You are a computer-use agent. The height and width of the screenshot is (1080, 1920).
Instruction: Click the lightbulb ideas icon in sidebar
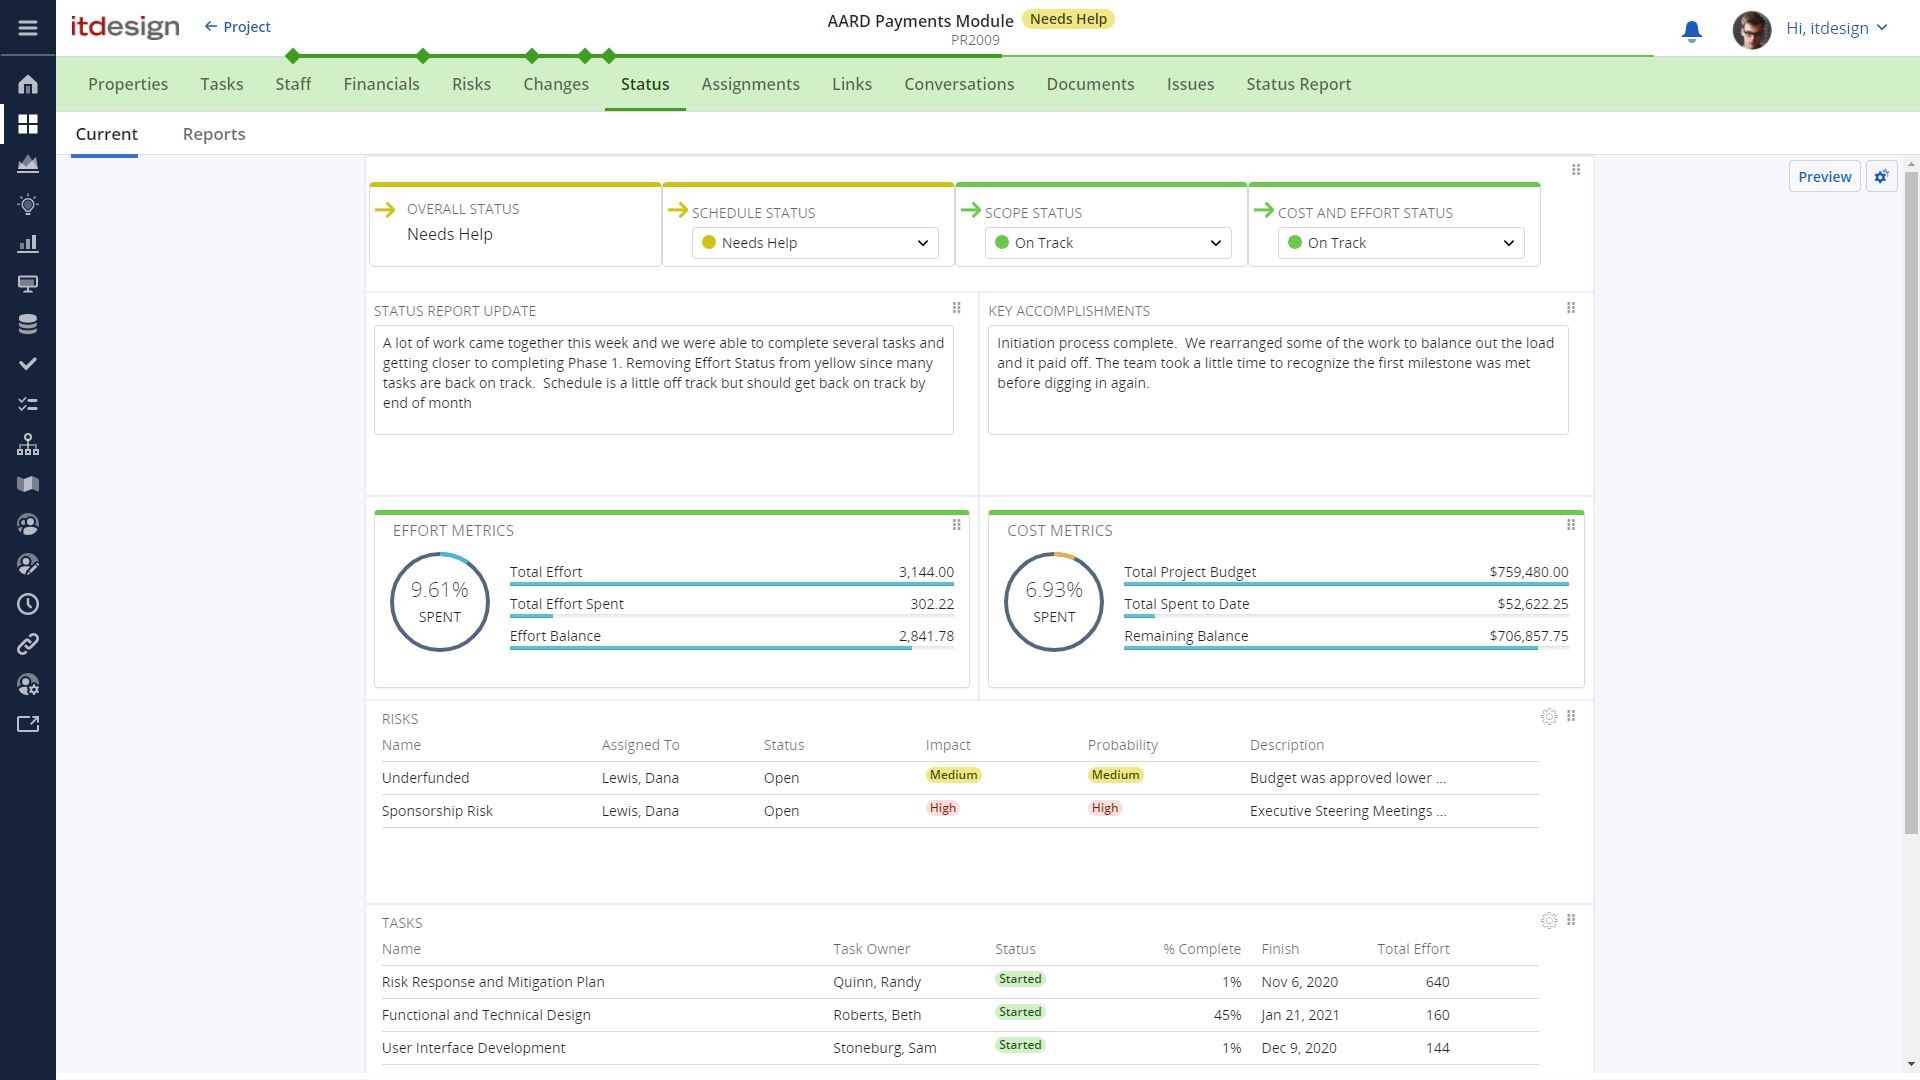point(28,204)
